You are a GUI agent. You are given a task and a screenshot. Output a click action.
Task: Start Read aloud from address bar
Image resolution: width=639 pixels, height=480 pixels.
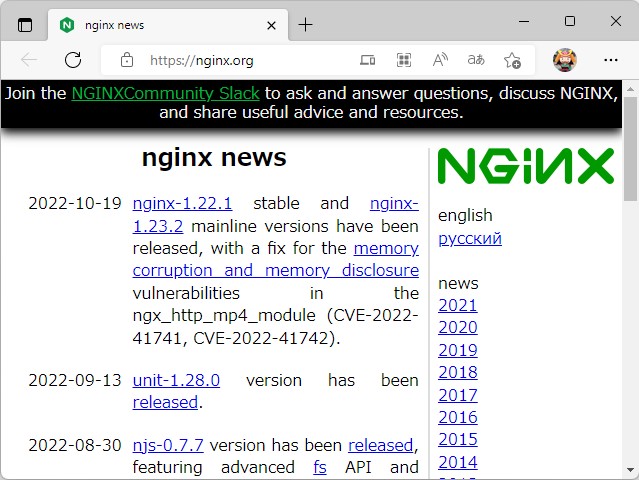pyautogui.click(x=440, y=60)
